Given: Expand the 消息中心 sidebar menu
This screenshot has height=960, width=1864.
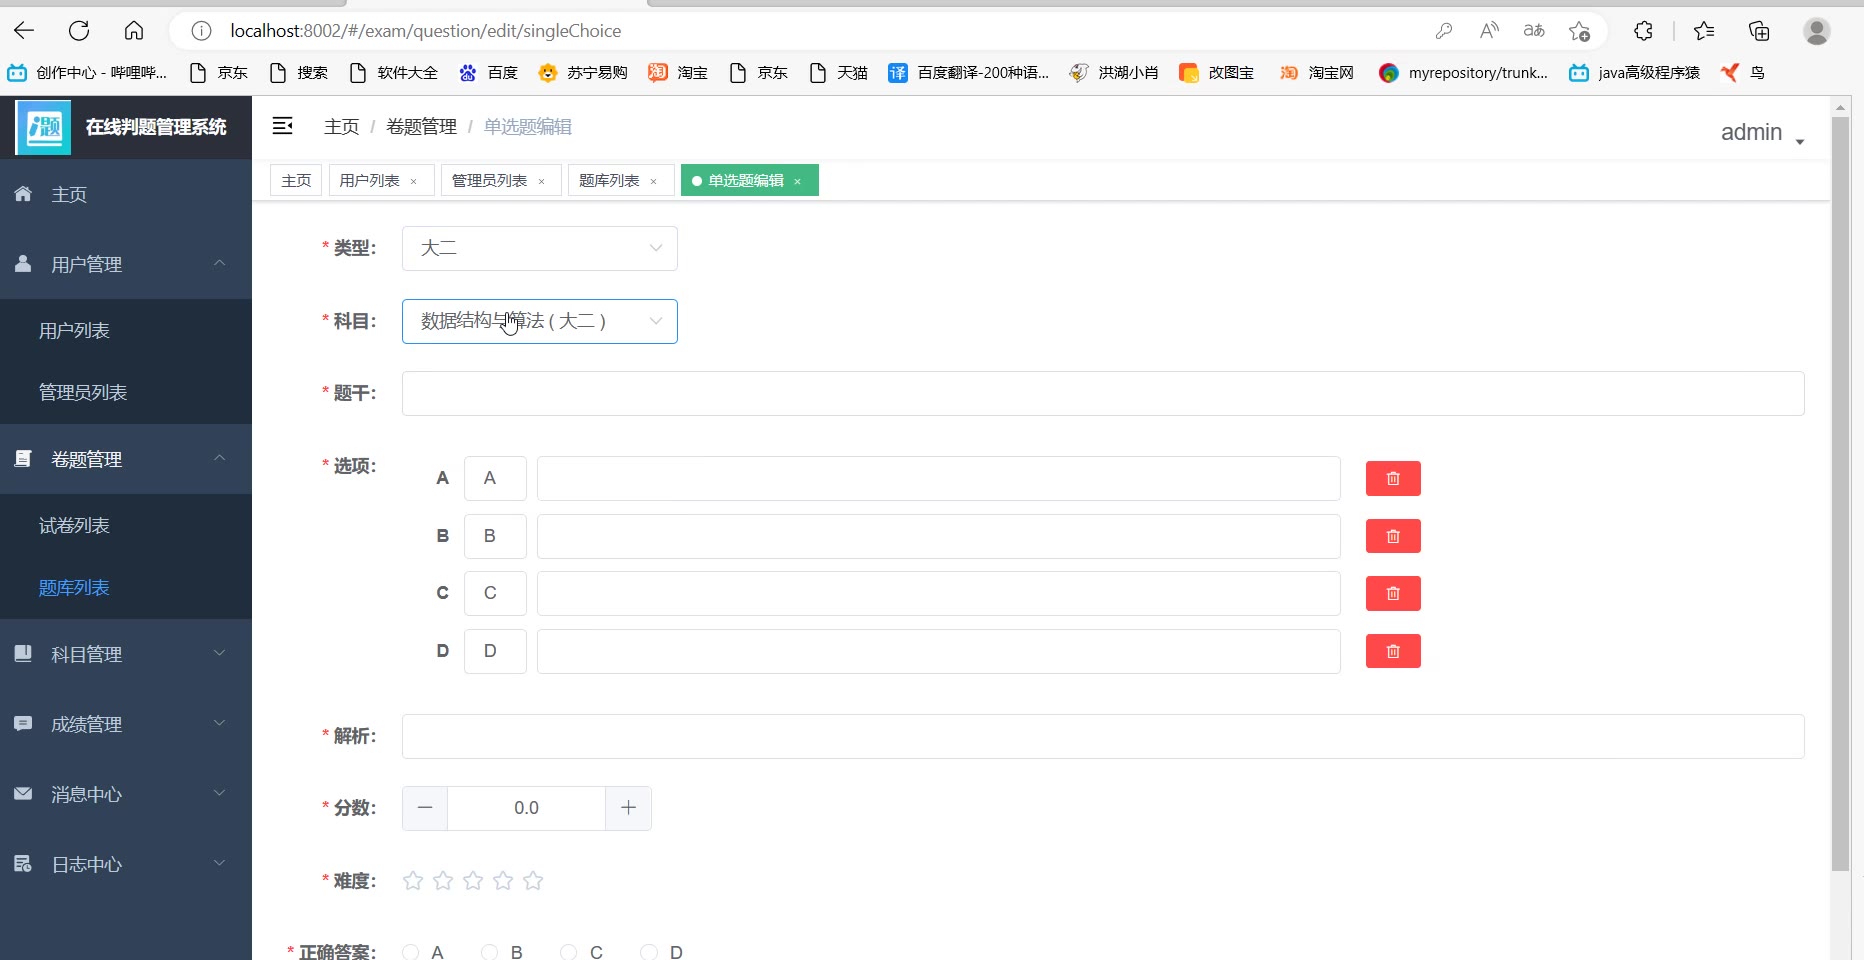Looking at the screenshot, I should [126, 794].
